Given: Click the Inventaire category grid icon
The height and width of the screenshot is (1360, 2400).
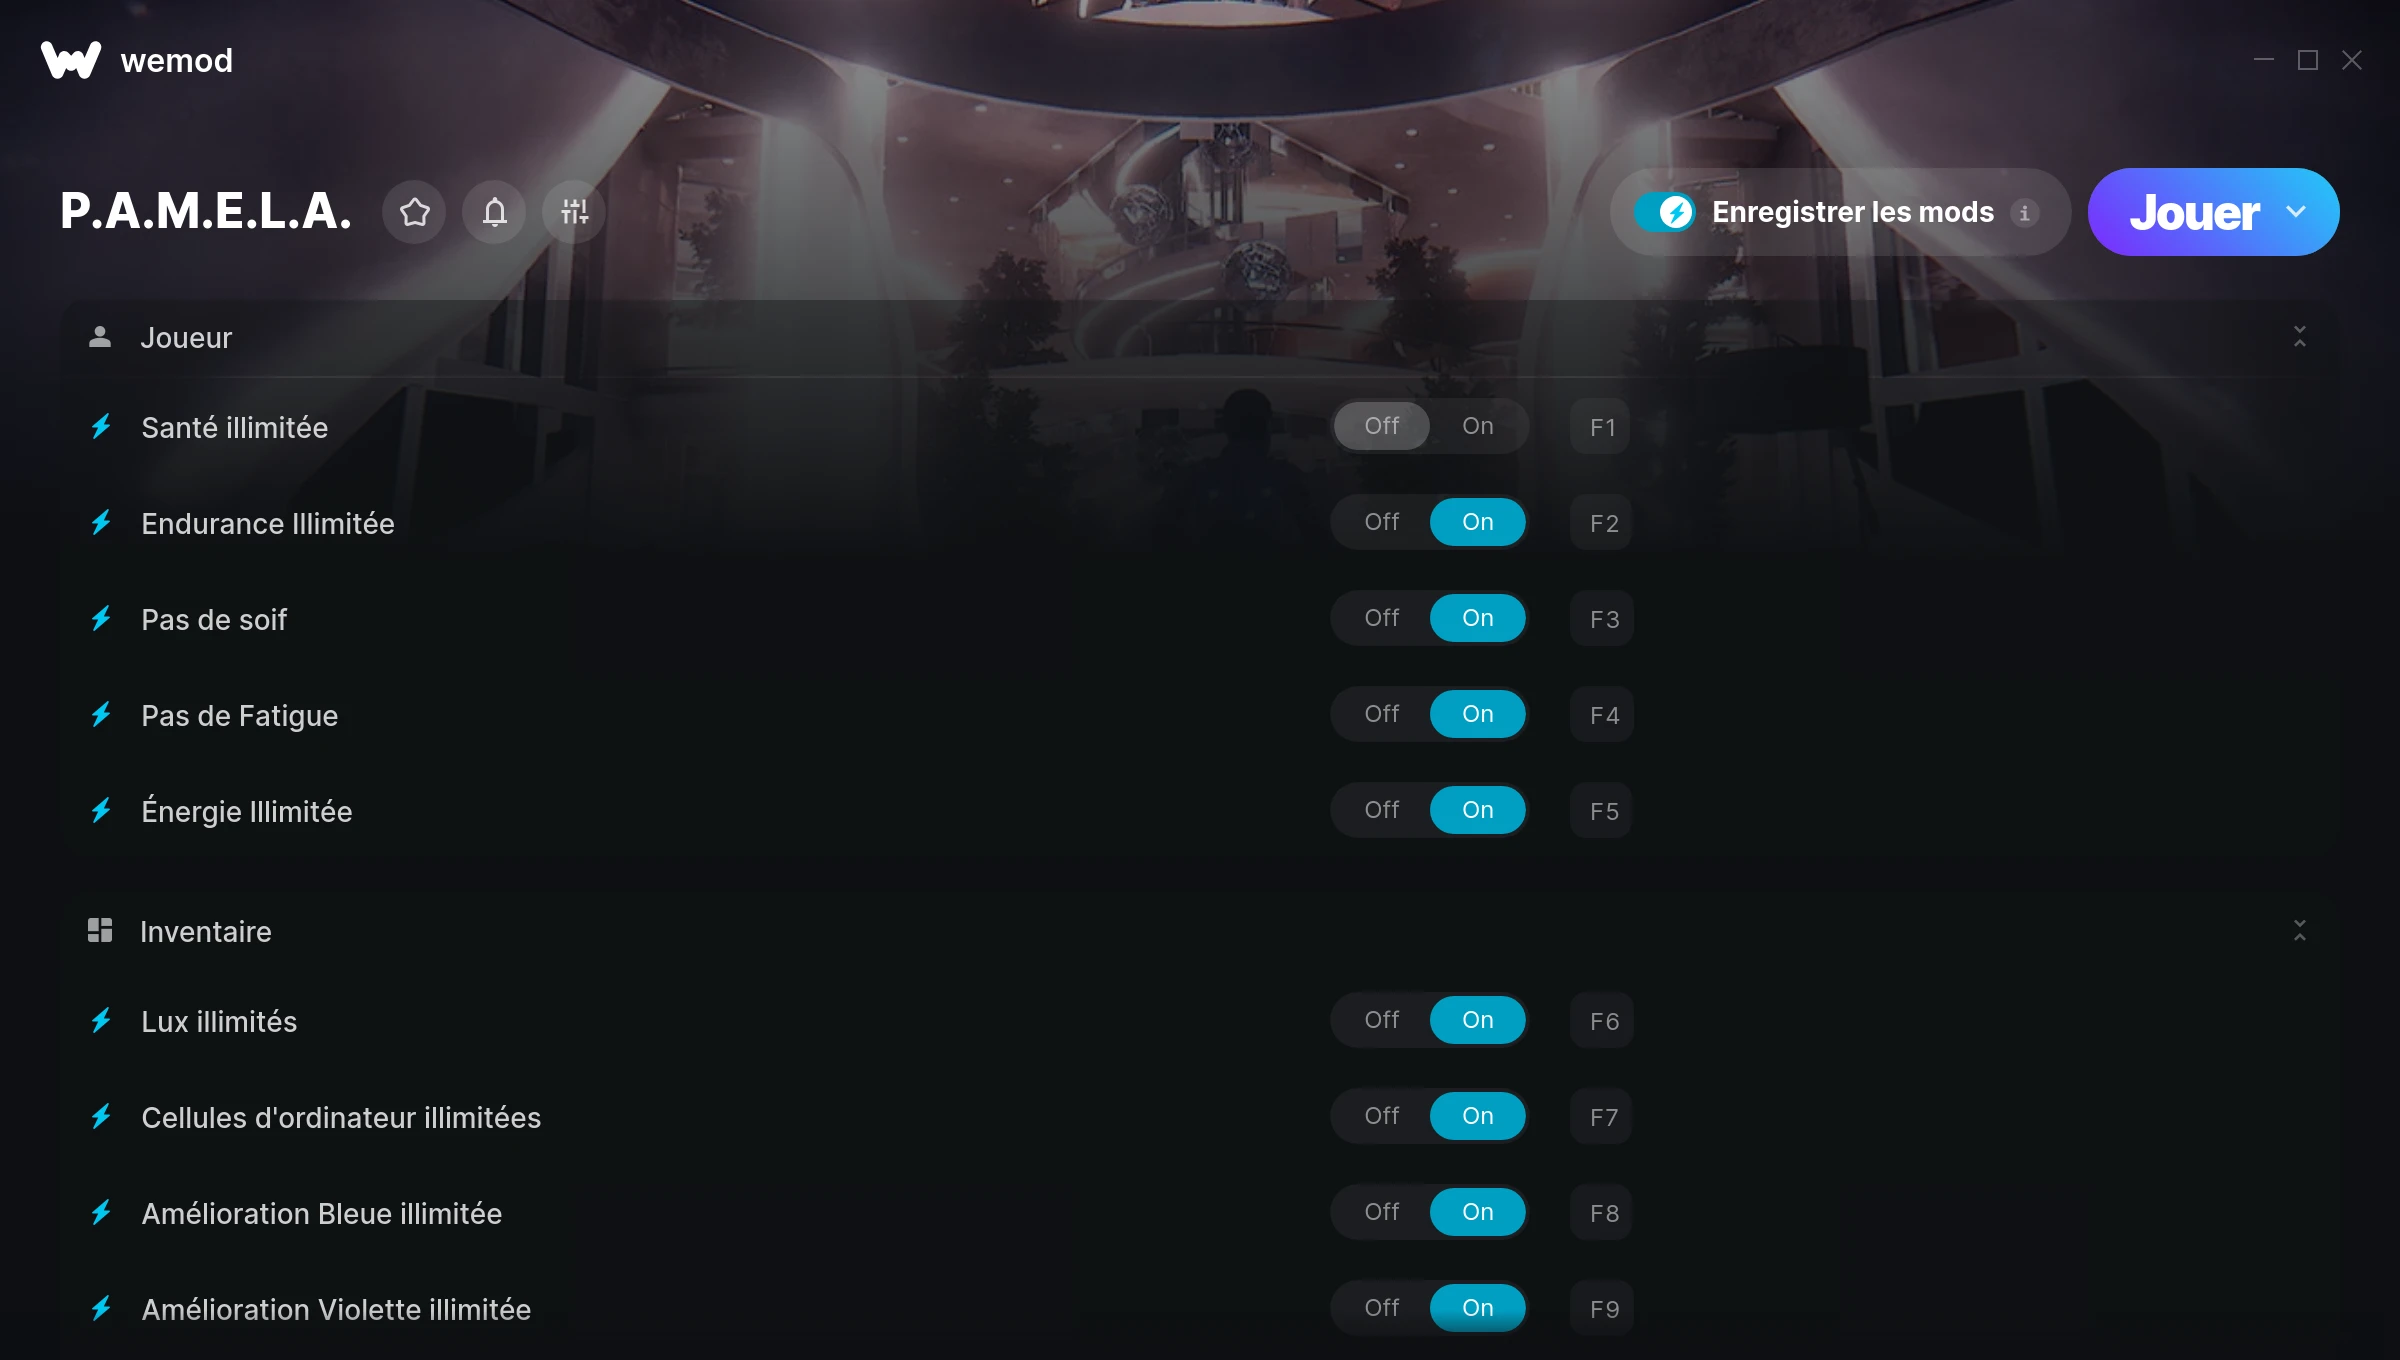Looking at the screenshot, I should [x=100, y=931].
